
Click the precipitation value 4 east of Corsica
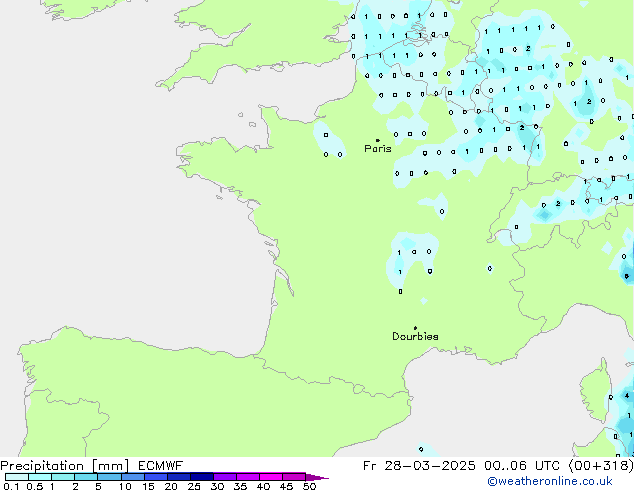pyautogui.click(x=627, y=395)
